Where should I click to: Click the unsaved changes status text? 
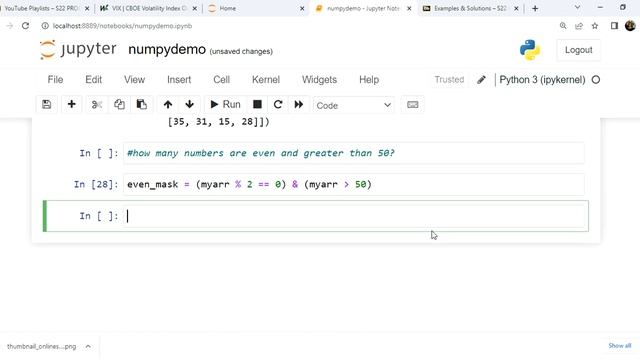[241, 51]
